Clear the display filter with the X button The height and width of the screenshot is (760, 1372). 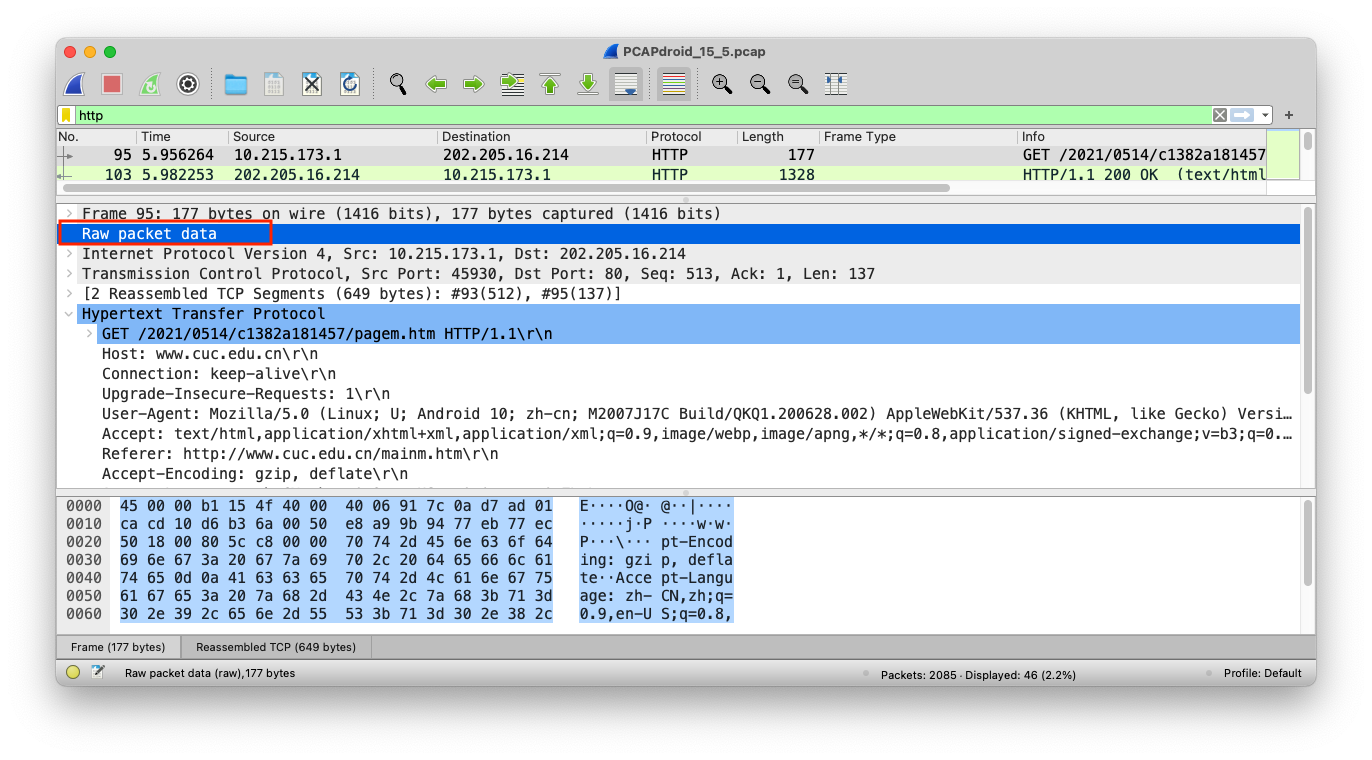pos(1219,115)
